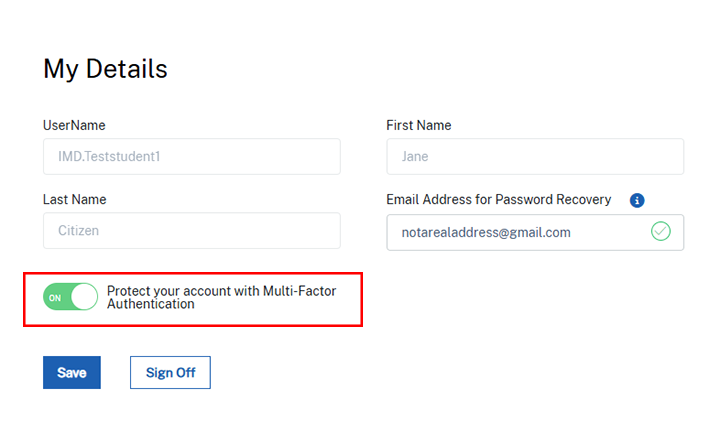720x432 pixels.
Task: Click the word Authentication under the MFA label
Action: tap(151, 304)
